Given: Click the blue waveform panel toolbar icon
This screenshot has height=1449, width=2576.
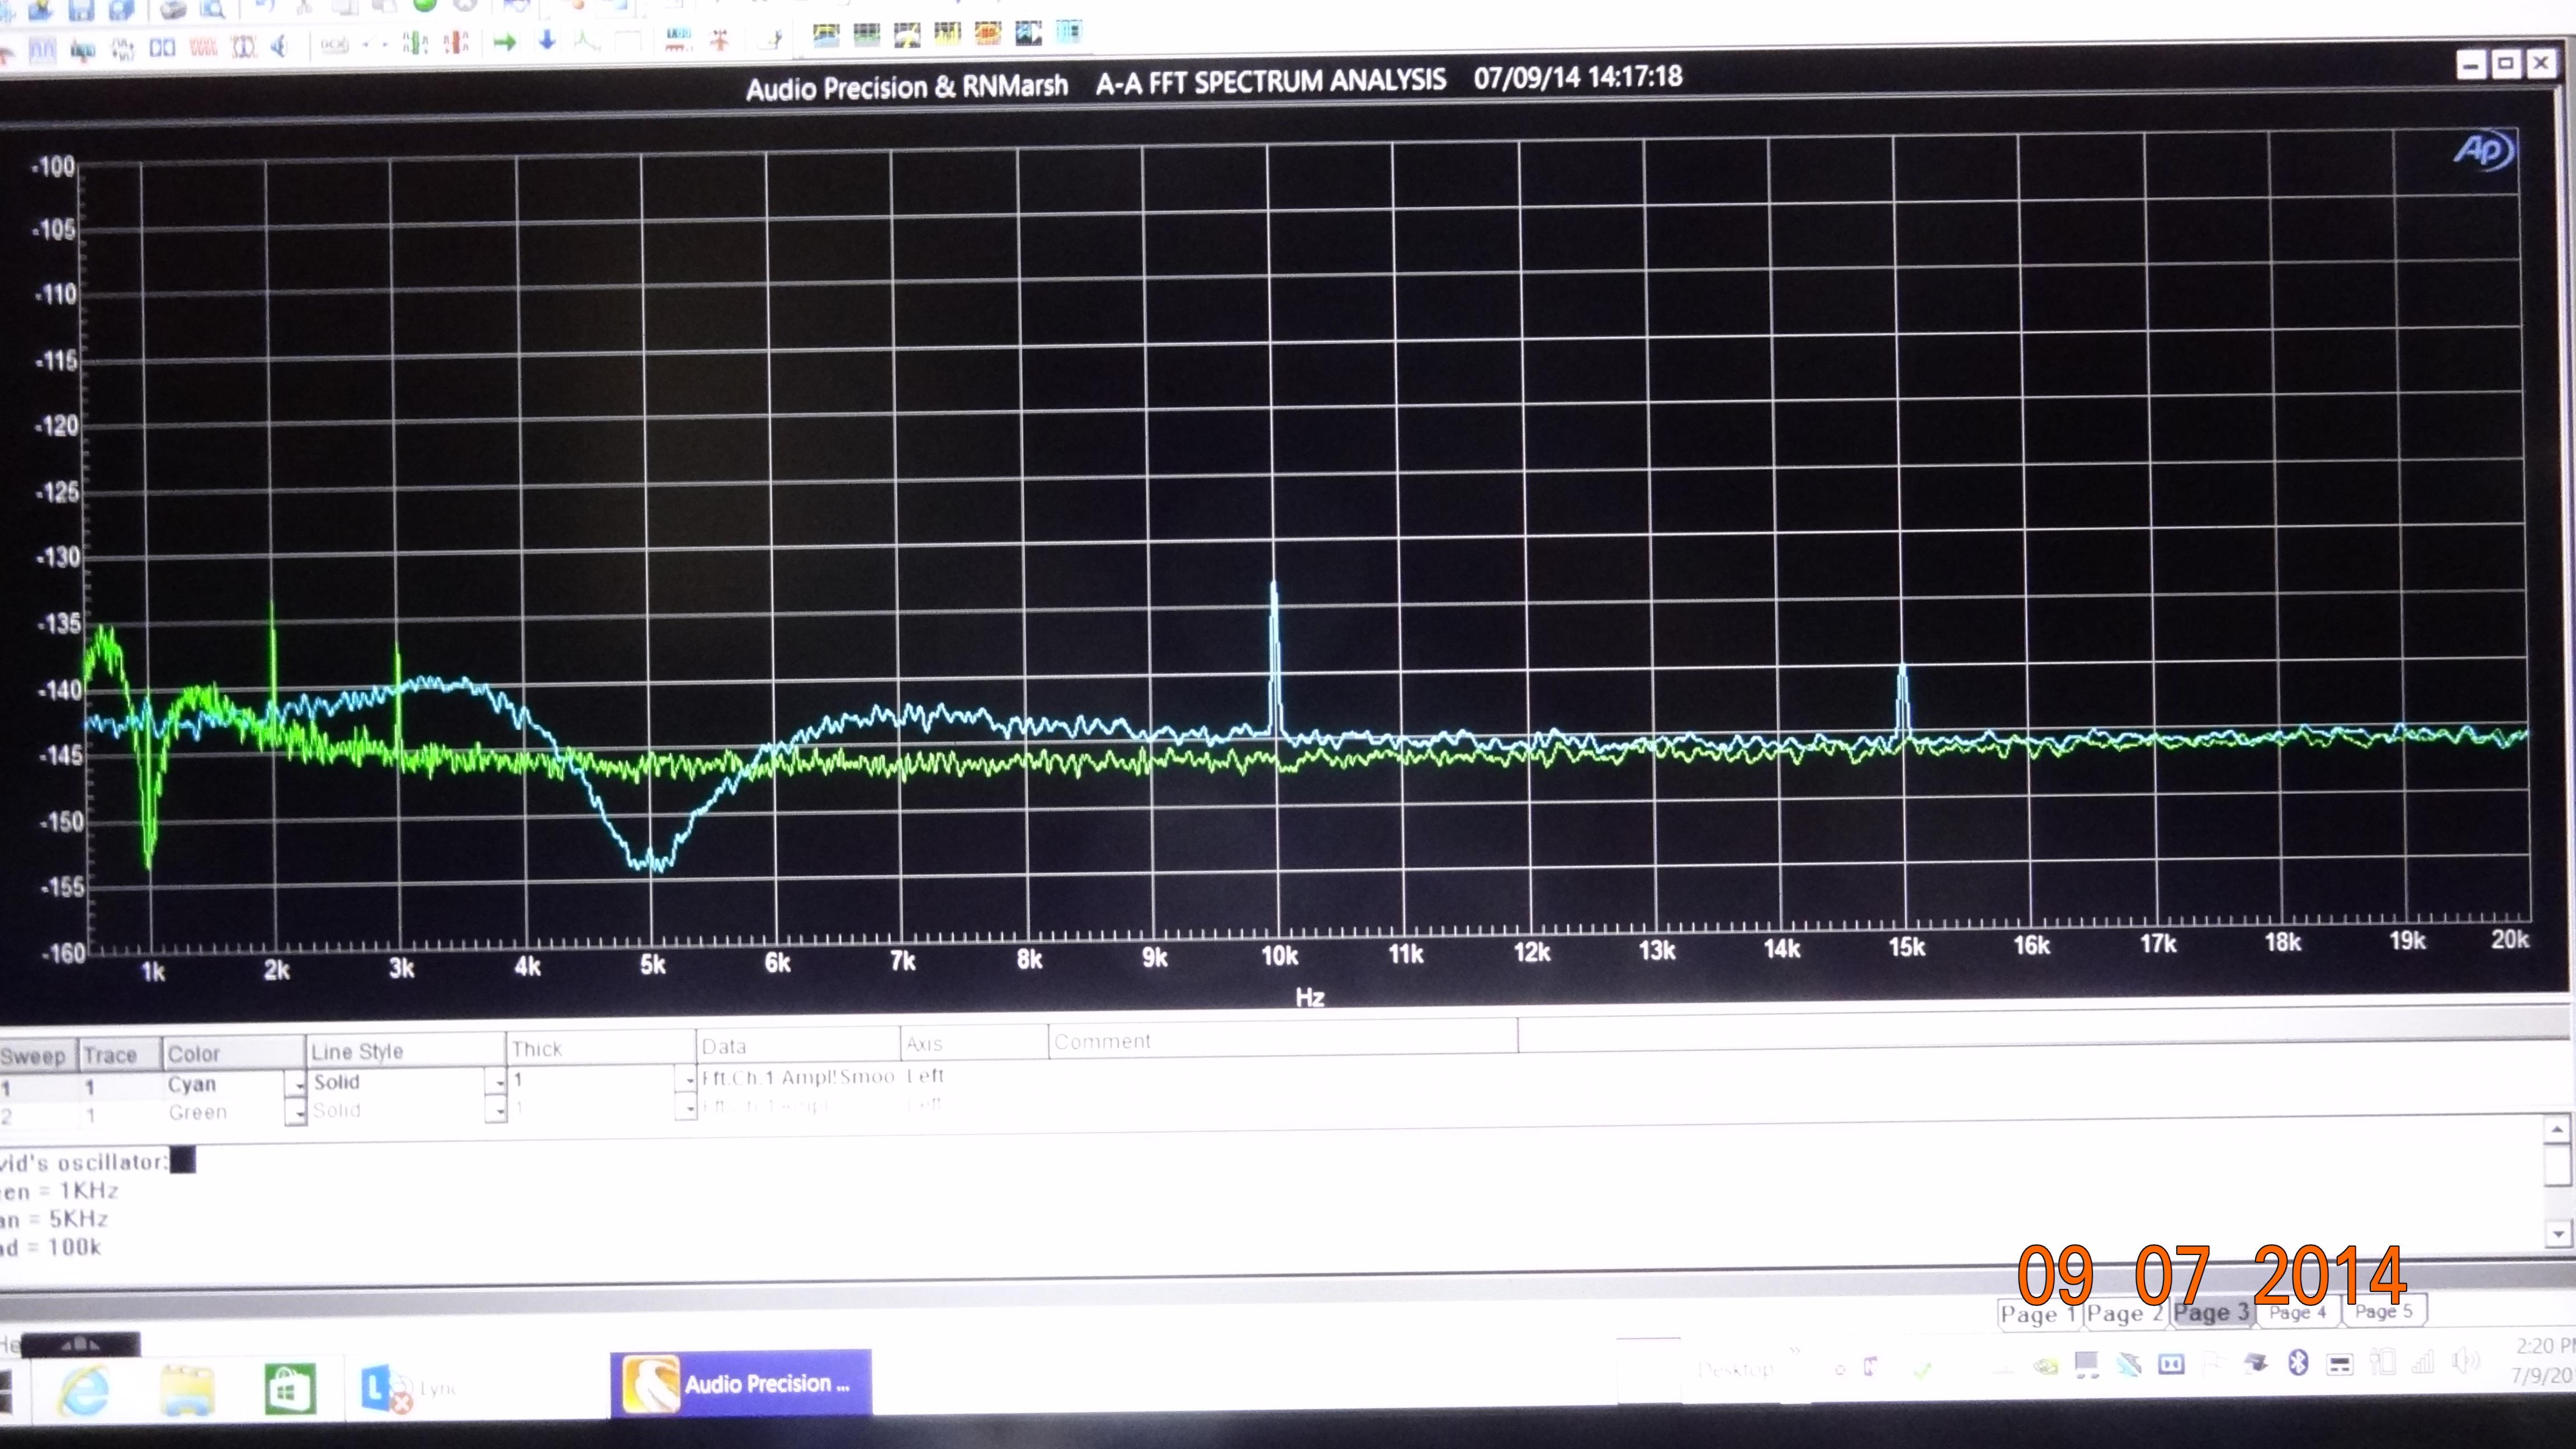Looking at the screenshot, I should point(42,49).
